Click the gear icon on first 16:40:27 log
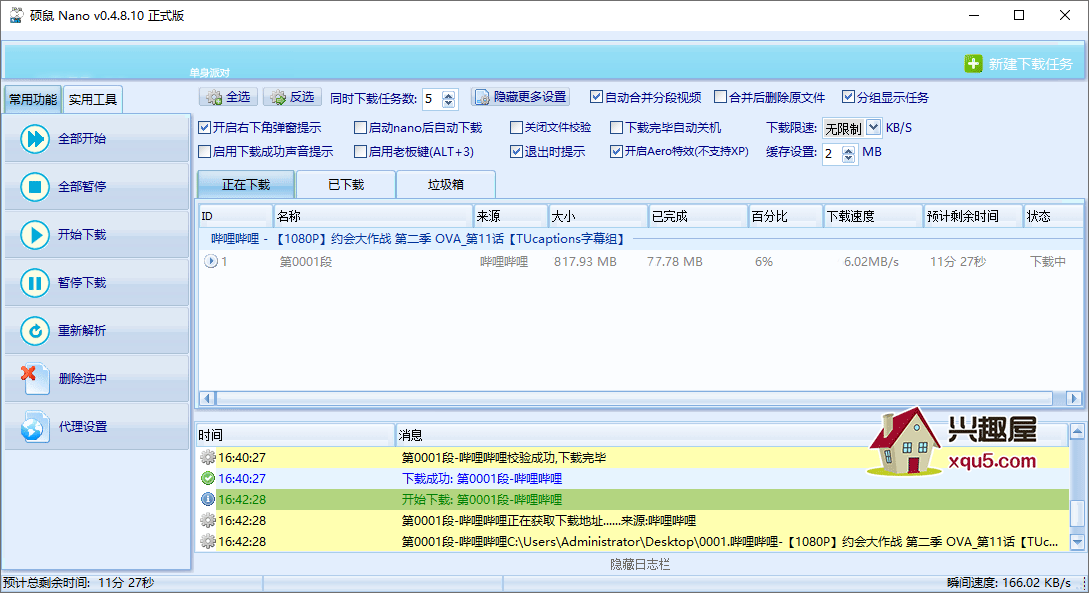Screen dimensions: 1089x593 208,458
